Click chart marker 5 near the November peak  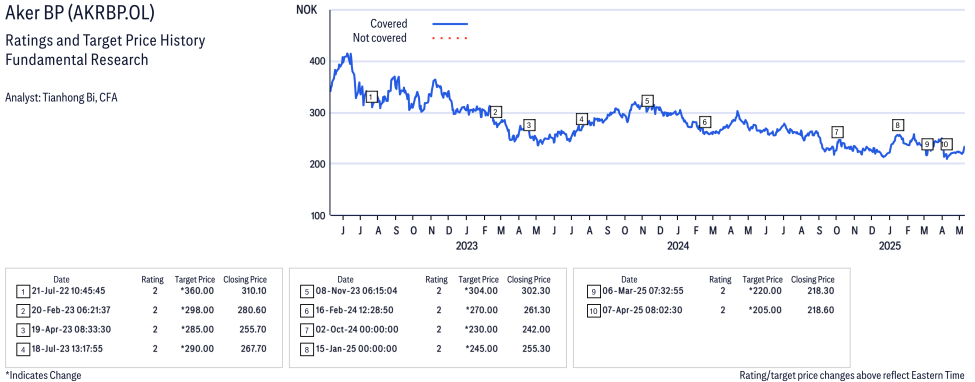pos(647,100)
